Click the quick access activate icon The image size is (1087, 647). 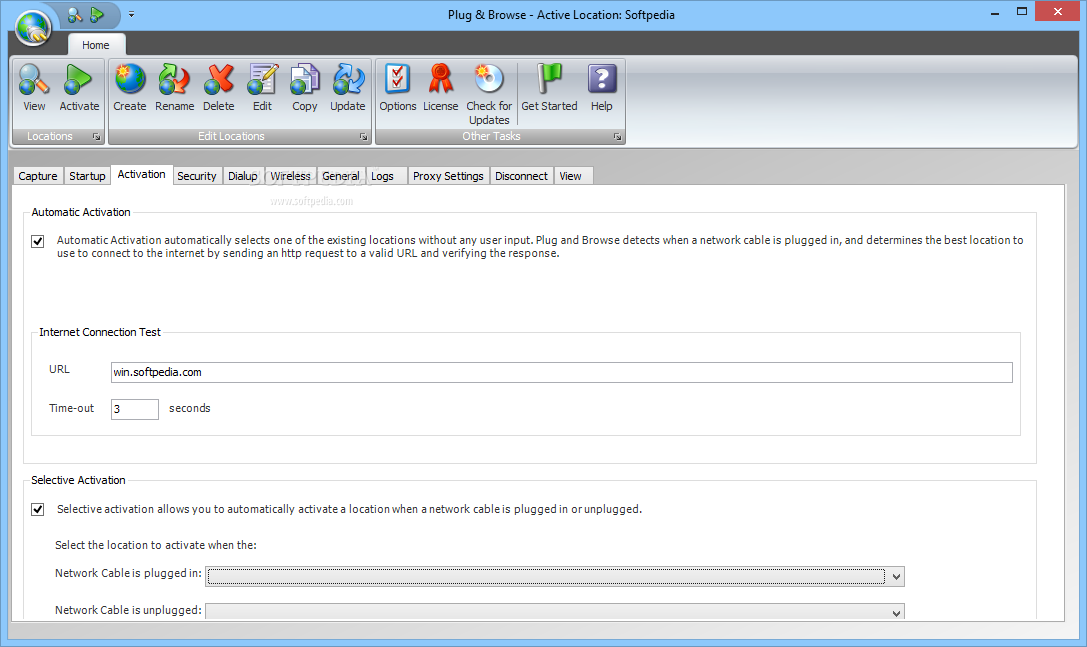click(97, 15)
